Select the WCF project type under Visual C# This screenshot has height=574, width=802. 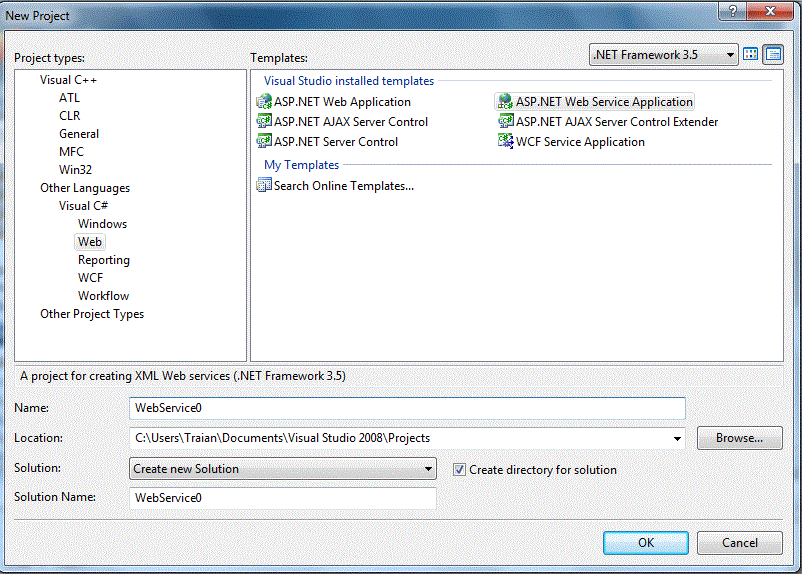(x=91, y=278)
